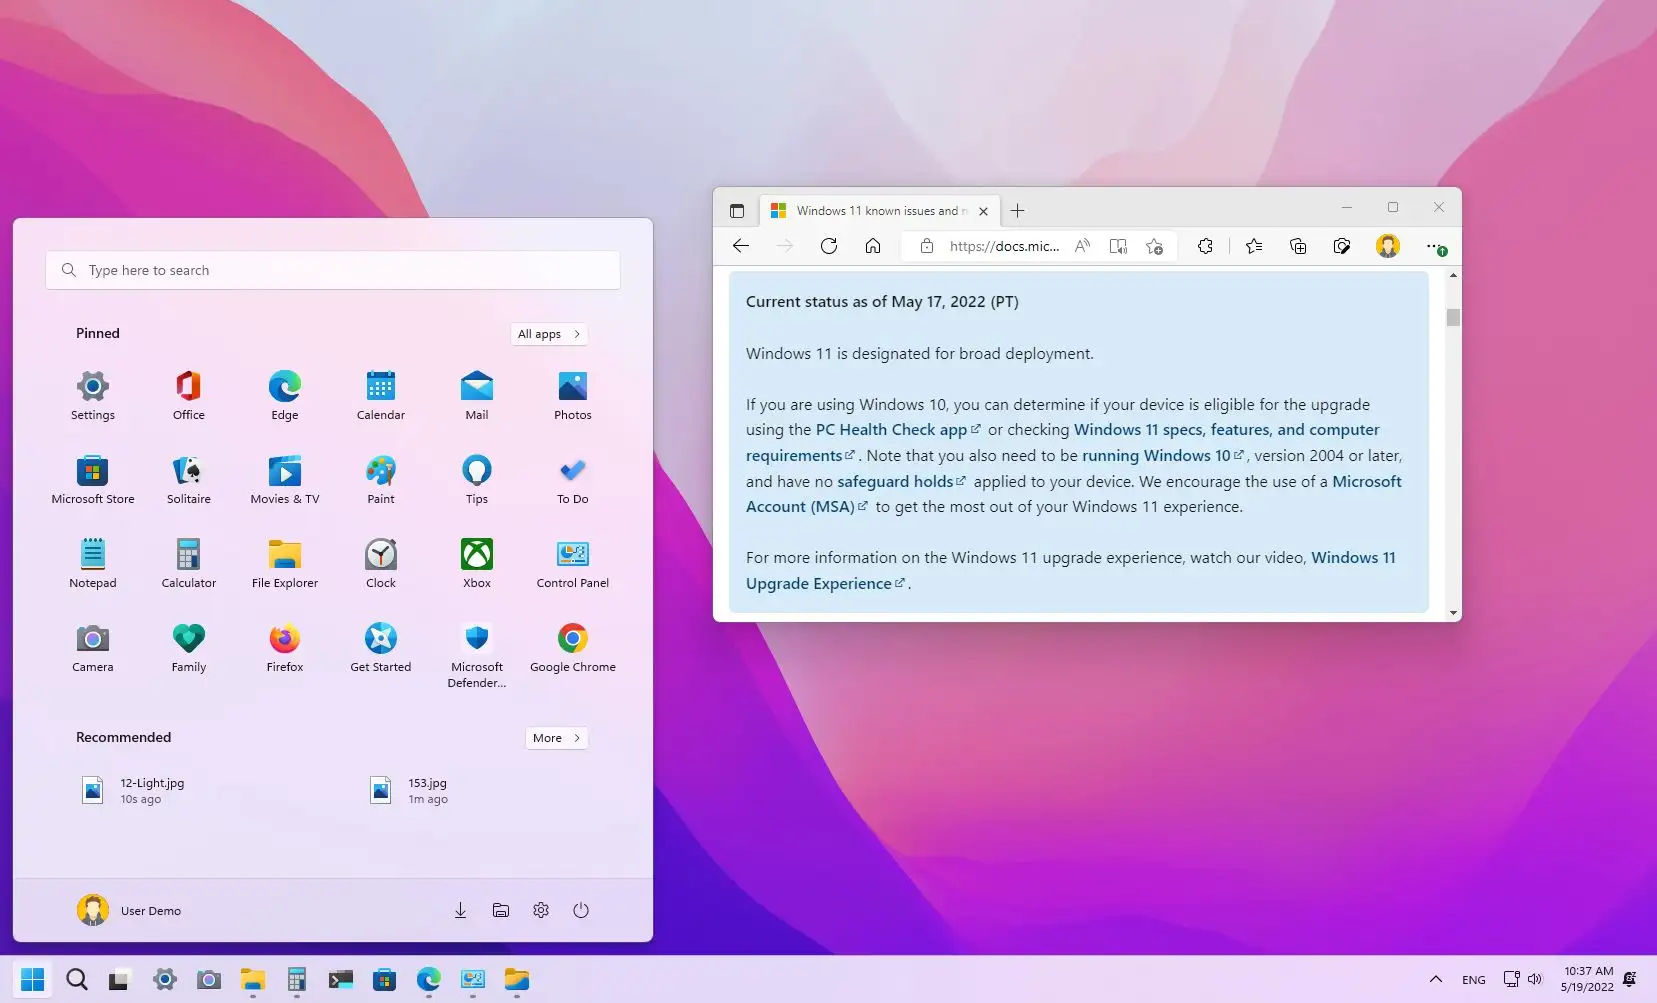The height and width of the screenshot is (1003, 1657).
Task: Open Google Chrome from pinned apps
Action: [x=572, y=647]
